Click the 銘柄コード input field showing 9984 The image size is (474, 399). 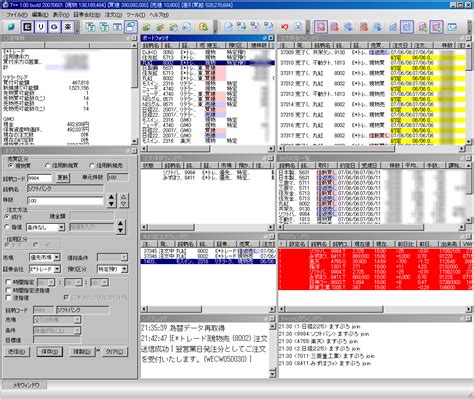(39, 178)
